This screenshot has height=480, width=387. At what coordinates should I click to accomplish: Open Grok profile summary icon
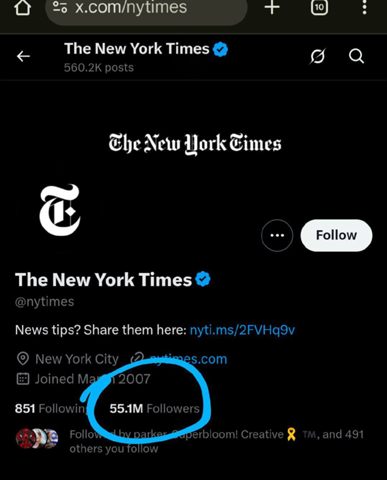click(x=317, y=56)
